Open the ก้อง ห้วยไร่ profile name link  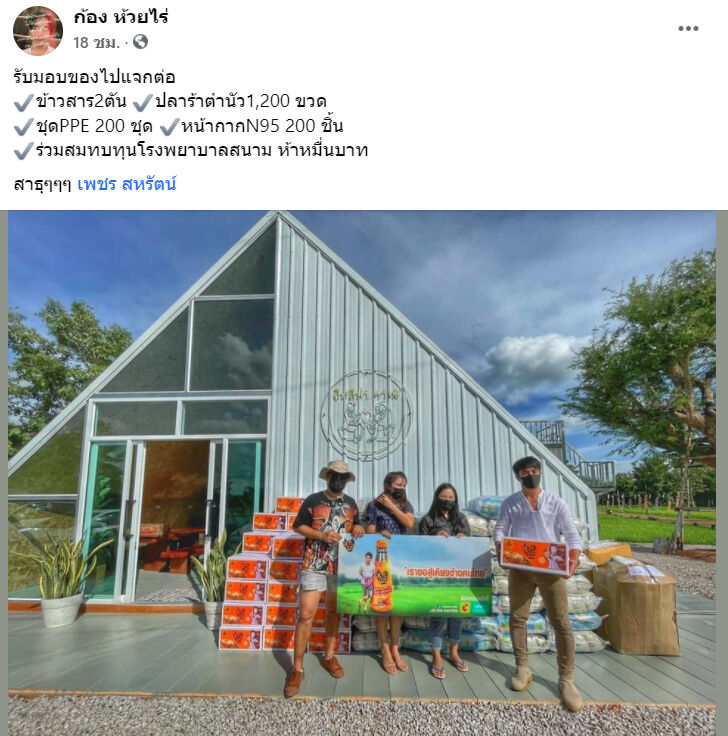121,17
